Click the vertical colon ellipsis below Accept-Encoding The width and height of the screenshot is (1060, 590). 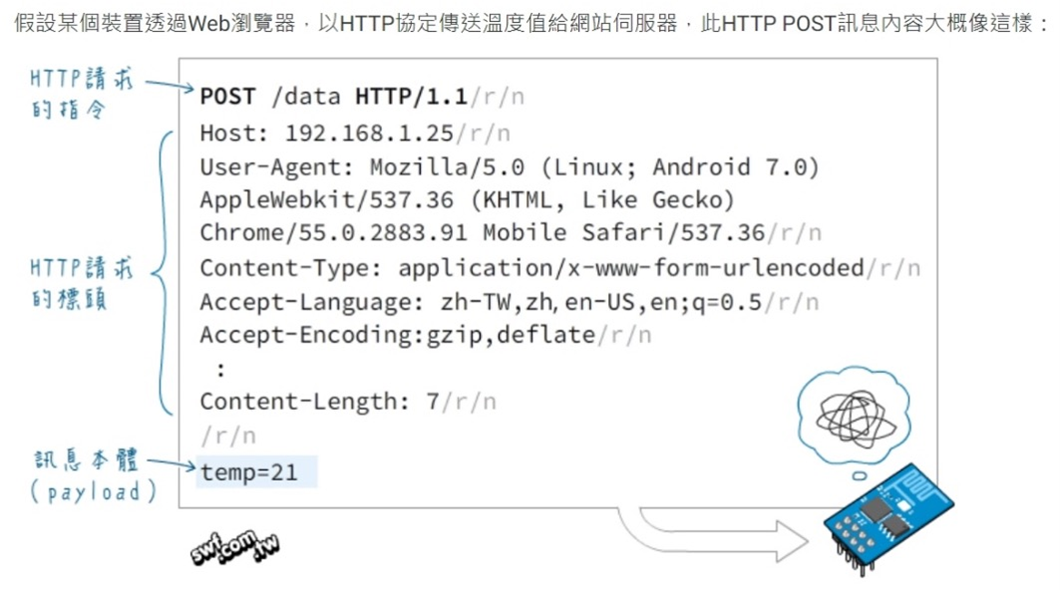click(x=221, y=369)
